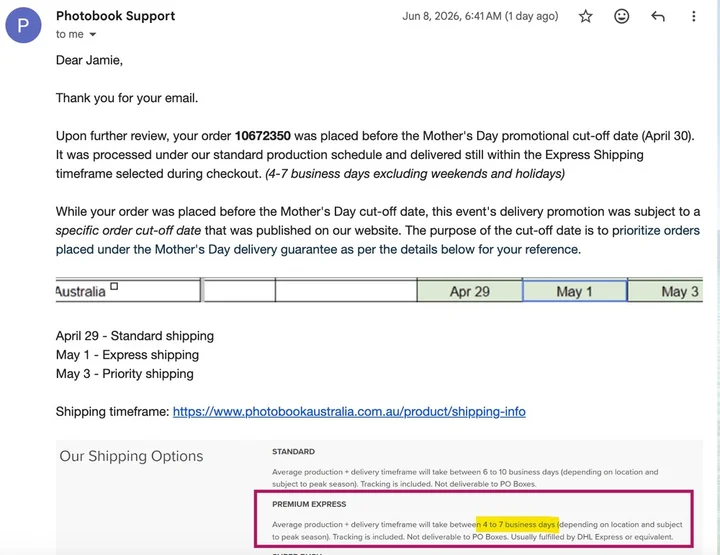Click the 'Our Shipping Options' heading
The height and width of the screenshot is (555, 720).
131,456
